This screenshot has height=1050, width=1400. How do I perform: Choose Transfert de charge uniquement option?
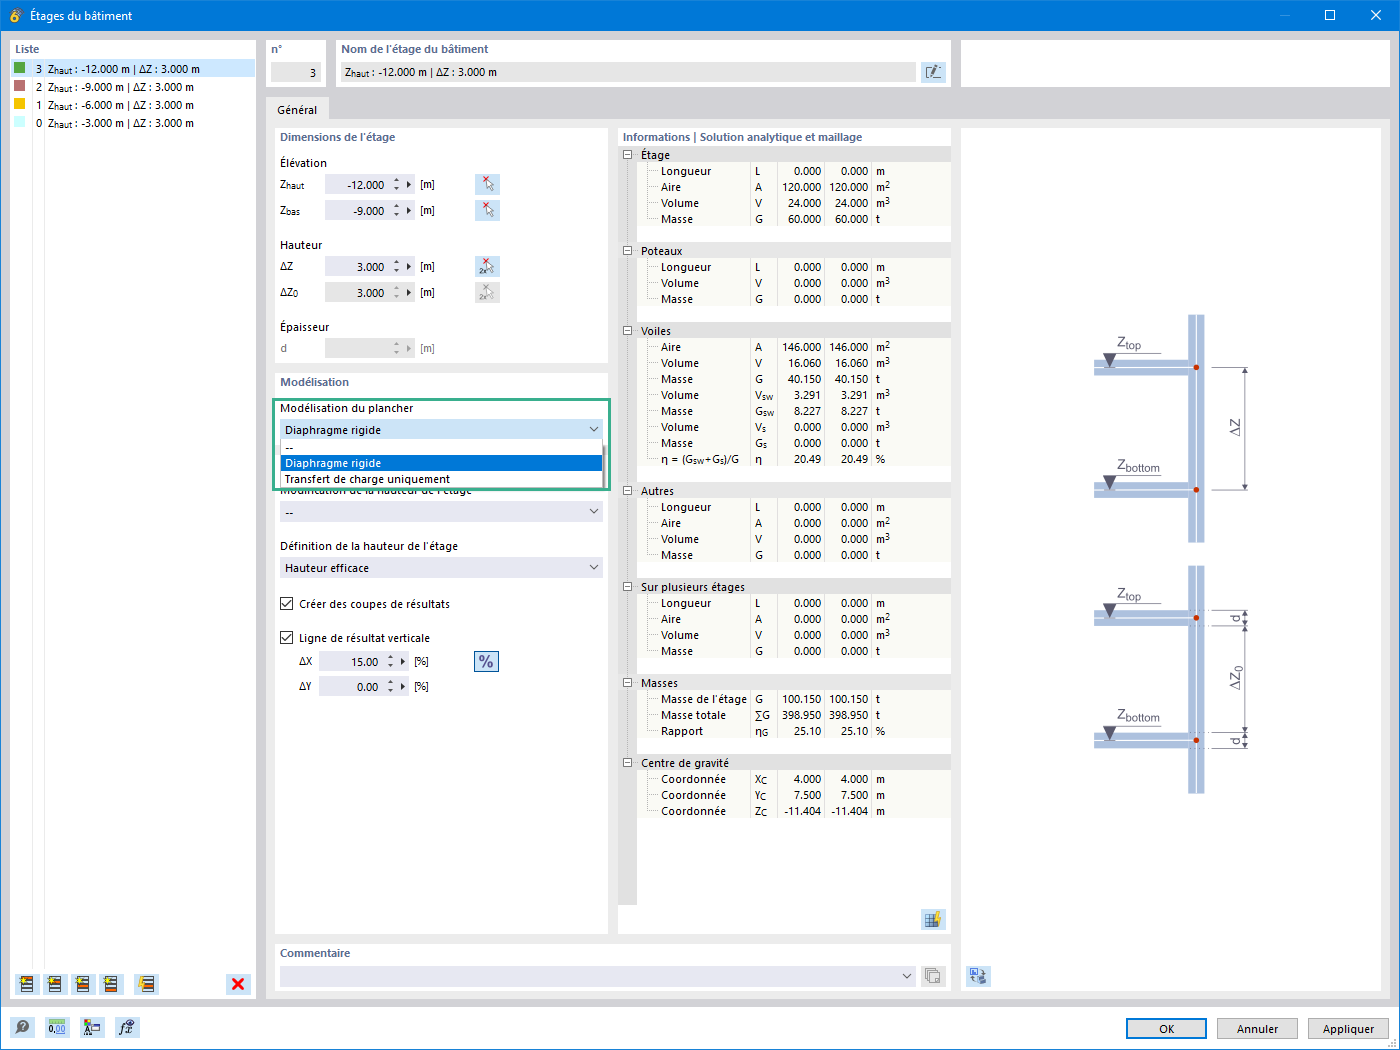[x=441, y=479]
